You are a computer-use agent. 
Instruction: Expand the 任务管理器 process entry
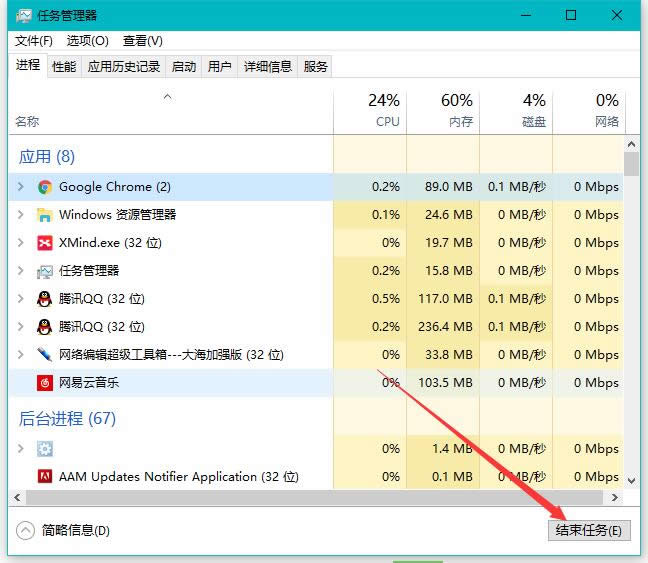[x=20, y=271]
